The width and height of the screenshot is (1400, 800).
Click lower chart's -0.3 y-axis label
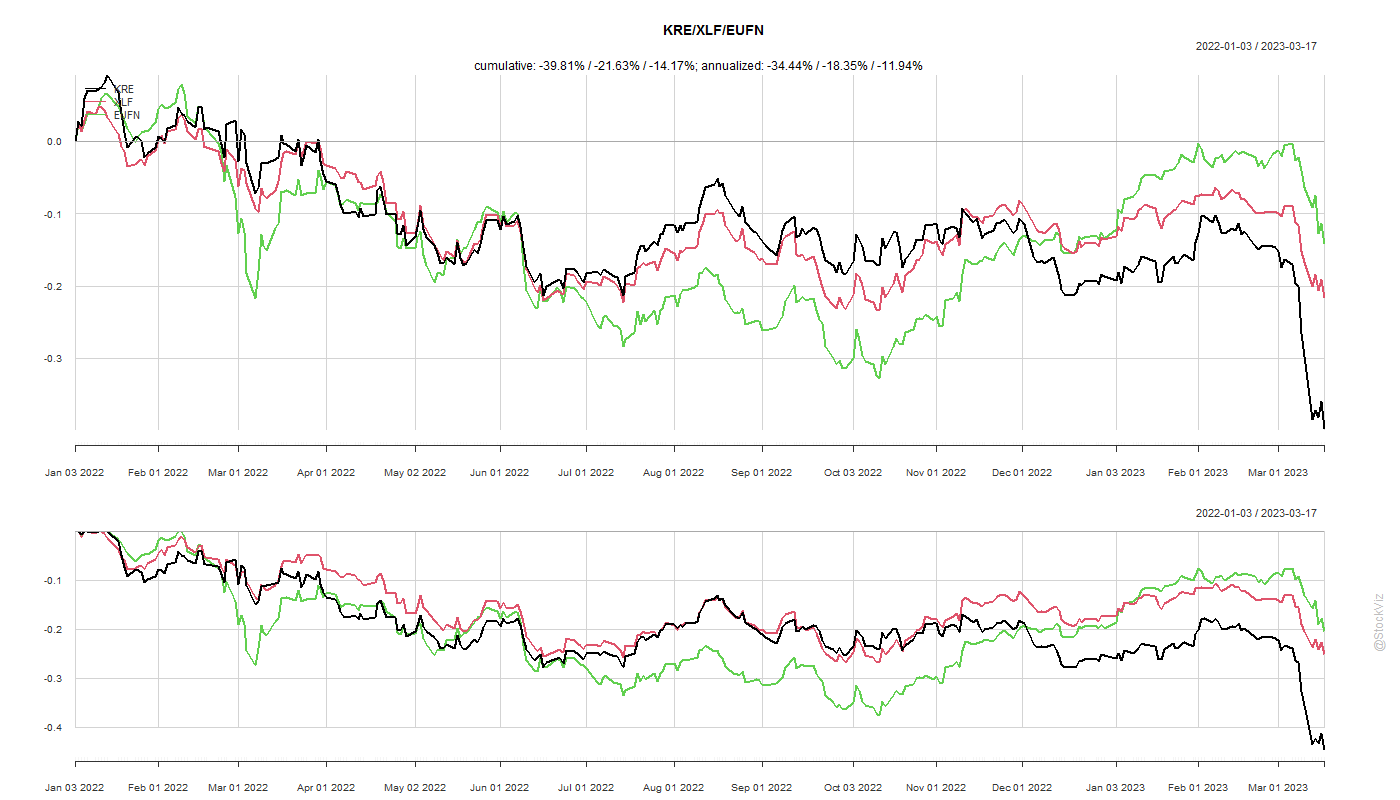(52, 679)
